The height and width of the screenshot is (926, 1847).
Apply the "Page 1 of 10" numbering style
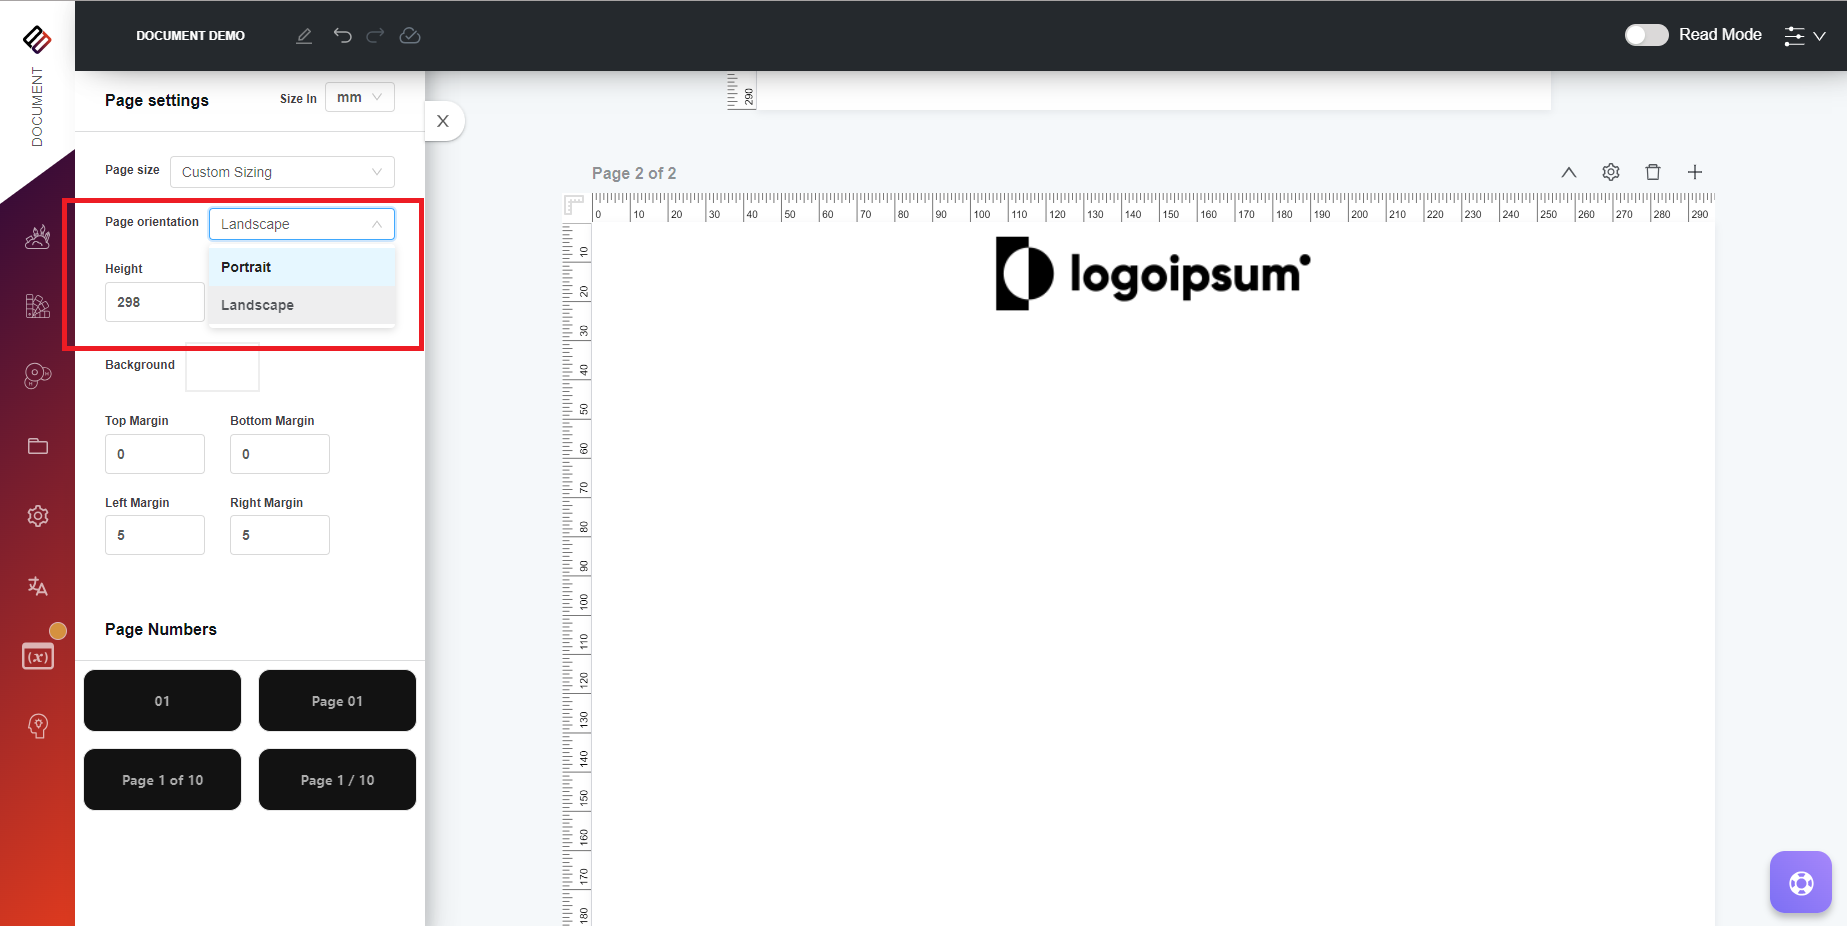[x=162, y=780]
